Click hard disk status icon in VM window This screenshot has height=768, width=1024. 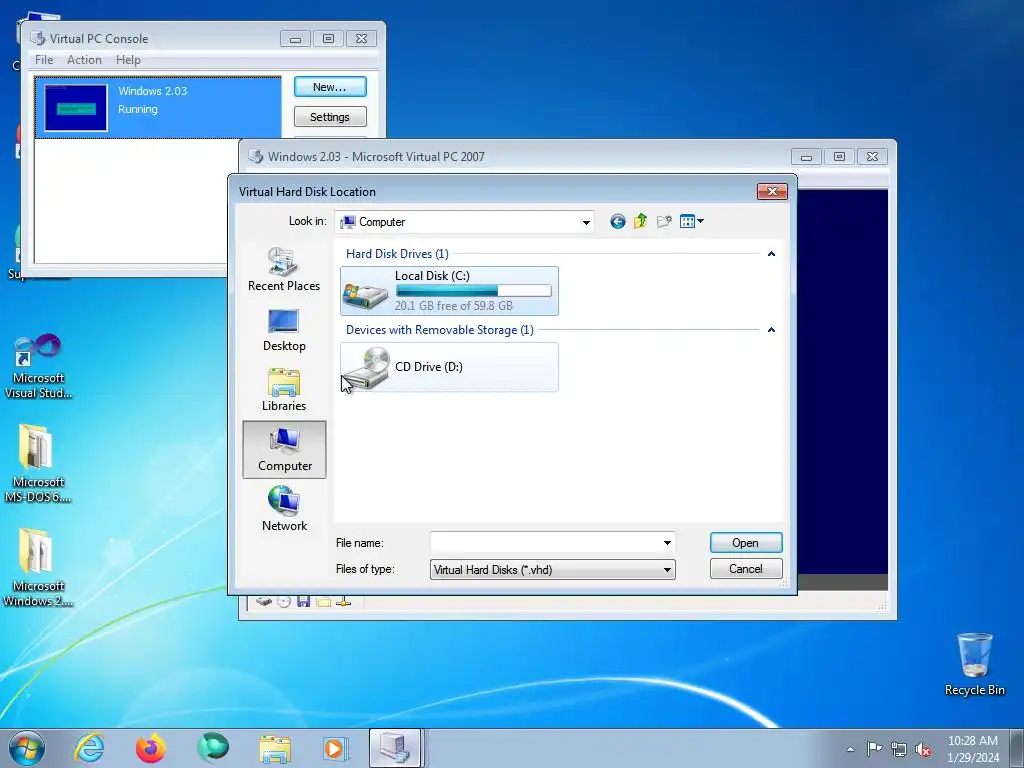(x=264, y=601)
